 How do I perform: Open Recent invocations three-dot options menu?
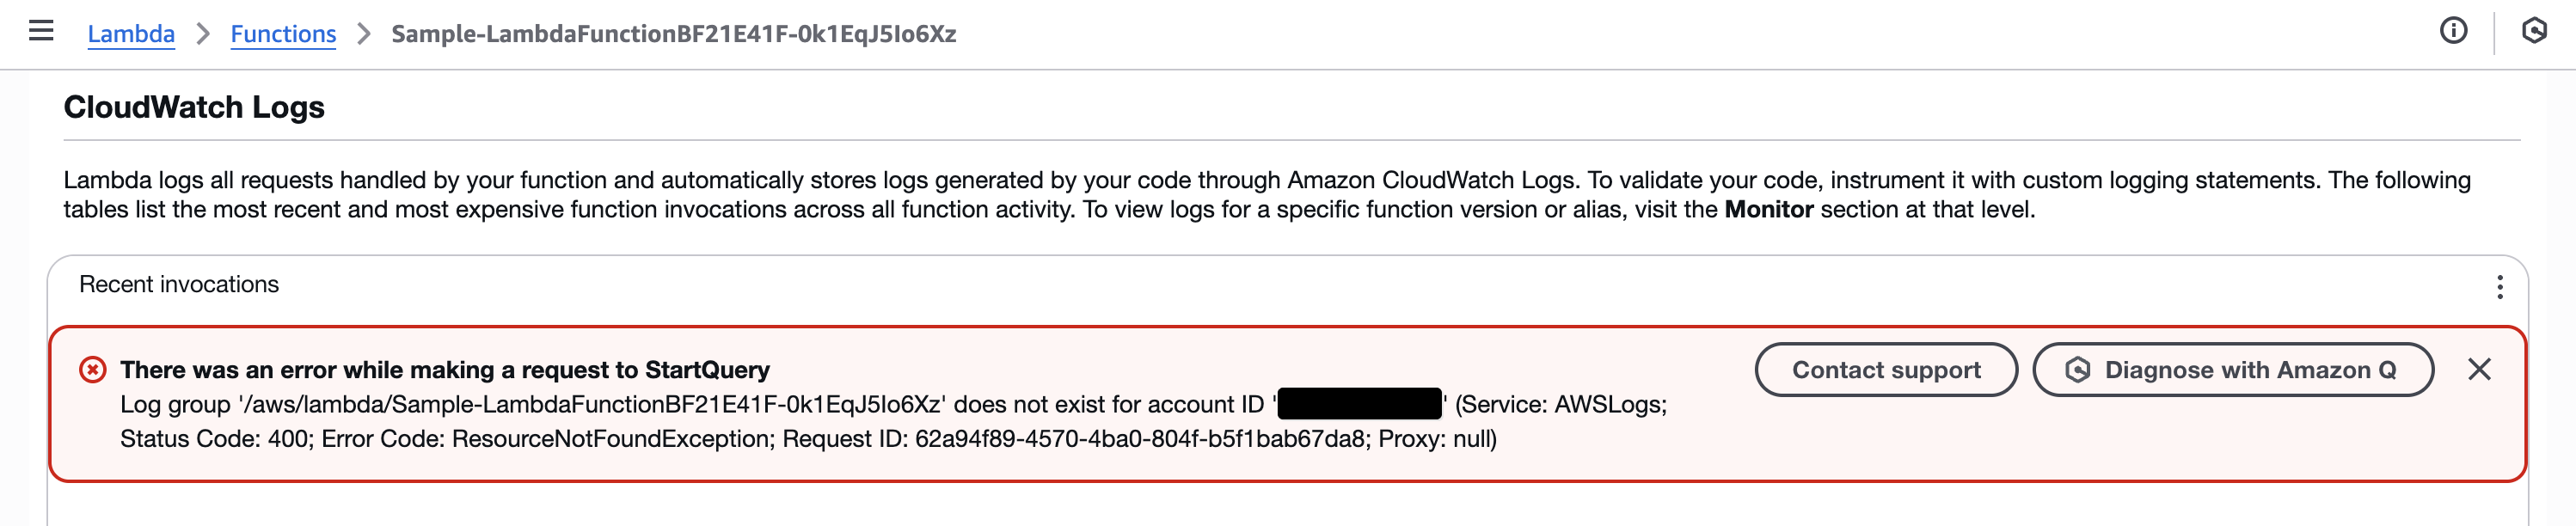coord(2499,287)
